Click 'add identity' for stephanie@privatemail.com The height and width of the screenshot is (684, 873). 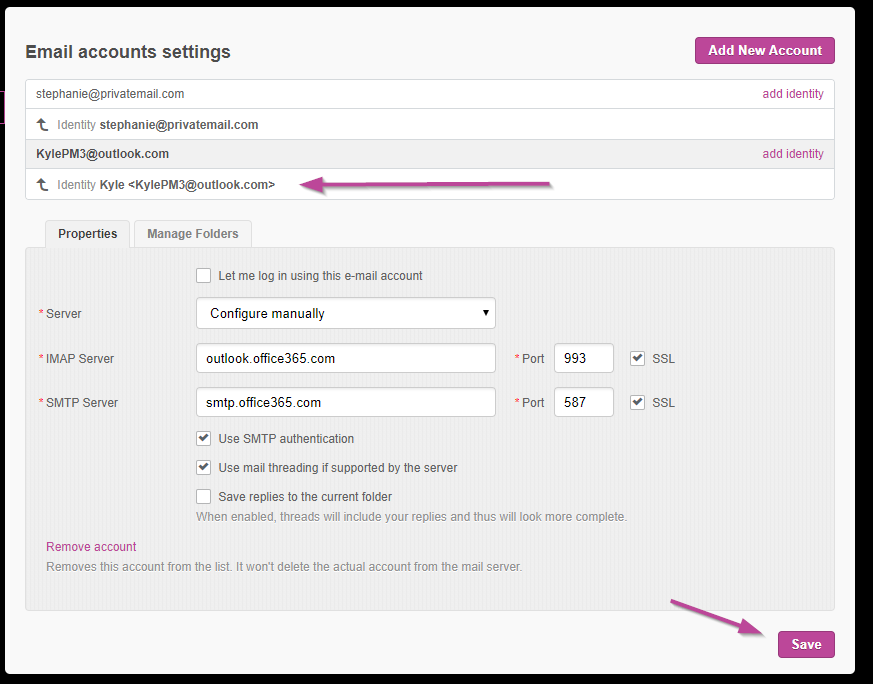pos(792,94)
